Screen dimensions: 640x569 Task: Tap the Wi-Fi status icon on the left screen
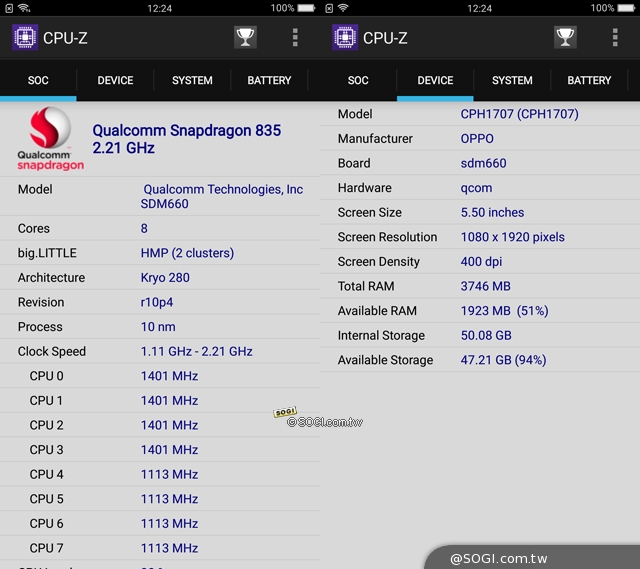coord(24,8)
